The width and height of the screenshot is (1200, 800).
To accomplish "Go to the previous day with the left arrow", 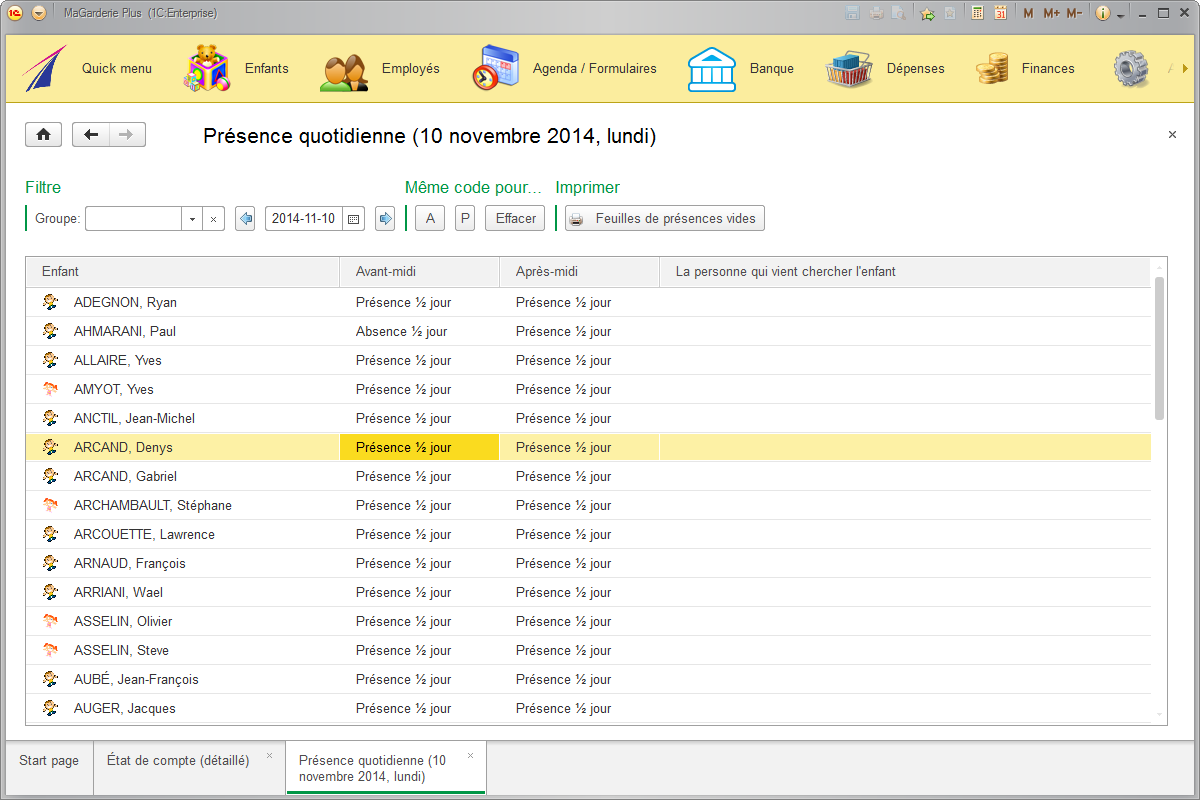I will click(245, 218).
